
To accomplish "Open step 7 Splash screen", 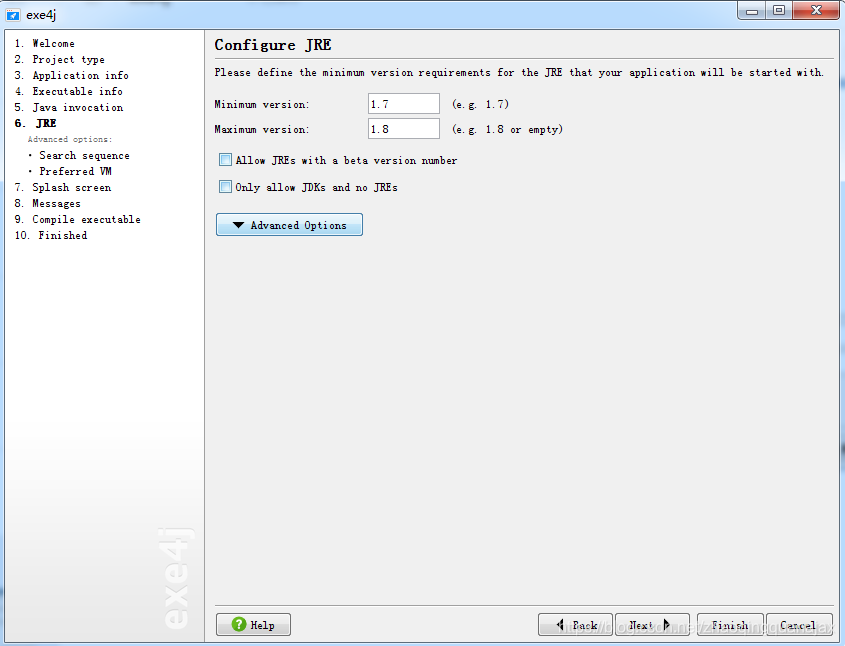I will pyautogui.click(x=63, y=187).
